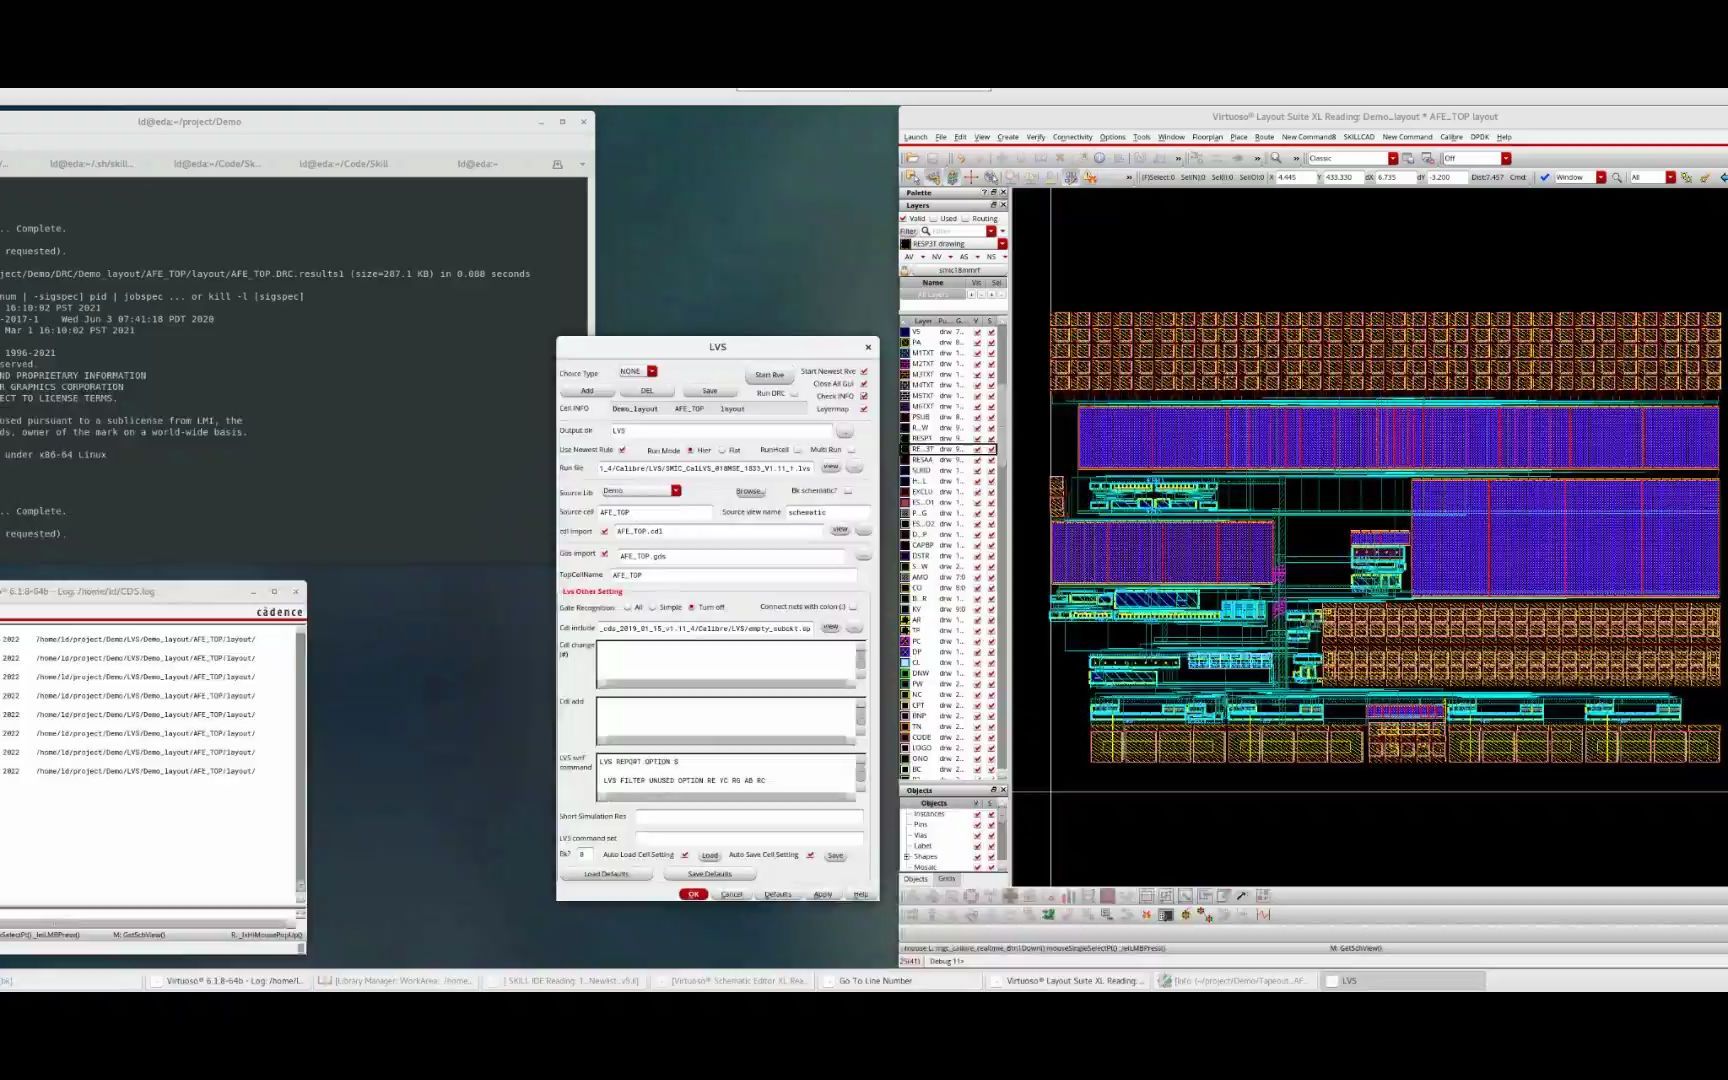
Task: Toggle the Valid checkbox in Layers panel
Action: click(903, 218)
